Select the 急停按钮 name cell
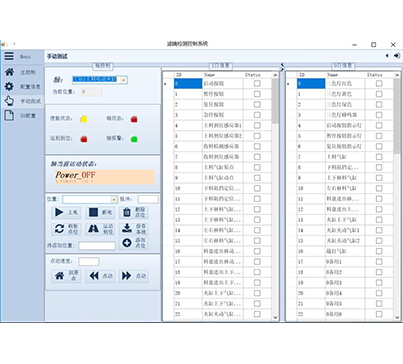Image resolution: width=403 pixels, height=364 pixels. (223, 115)
